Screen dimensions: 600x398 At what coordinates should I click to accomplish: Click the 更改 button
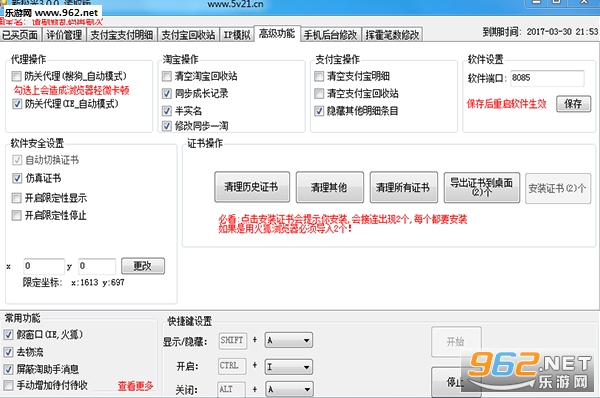click(143, 266)
